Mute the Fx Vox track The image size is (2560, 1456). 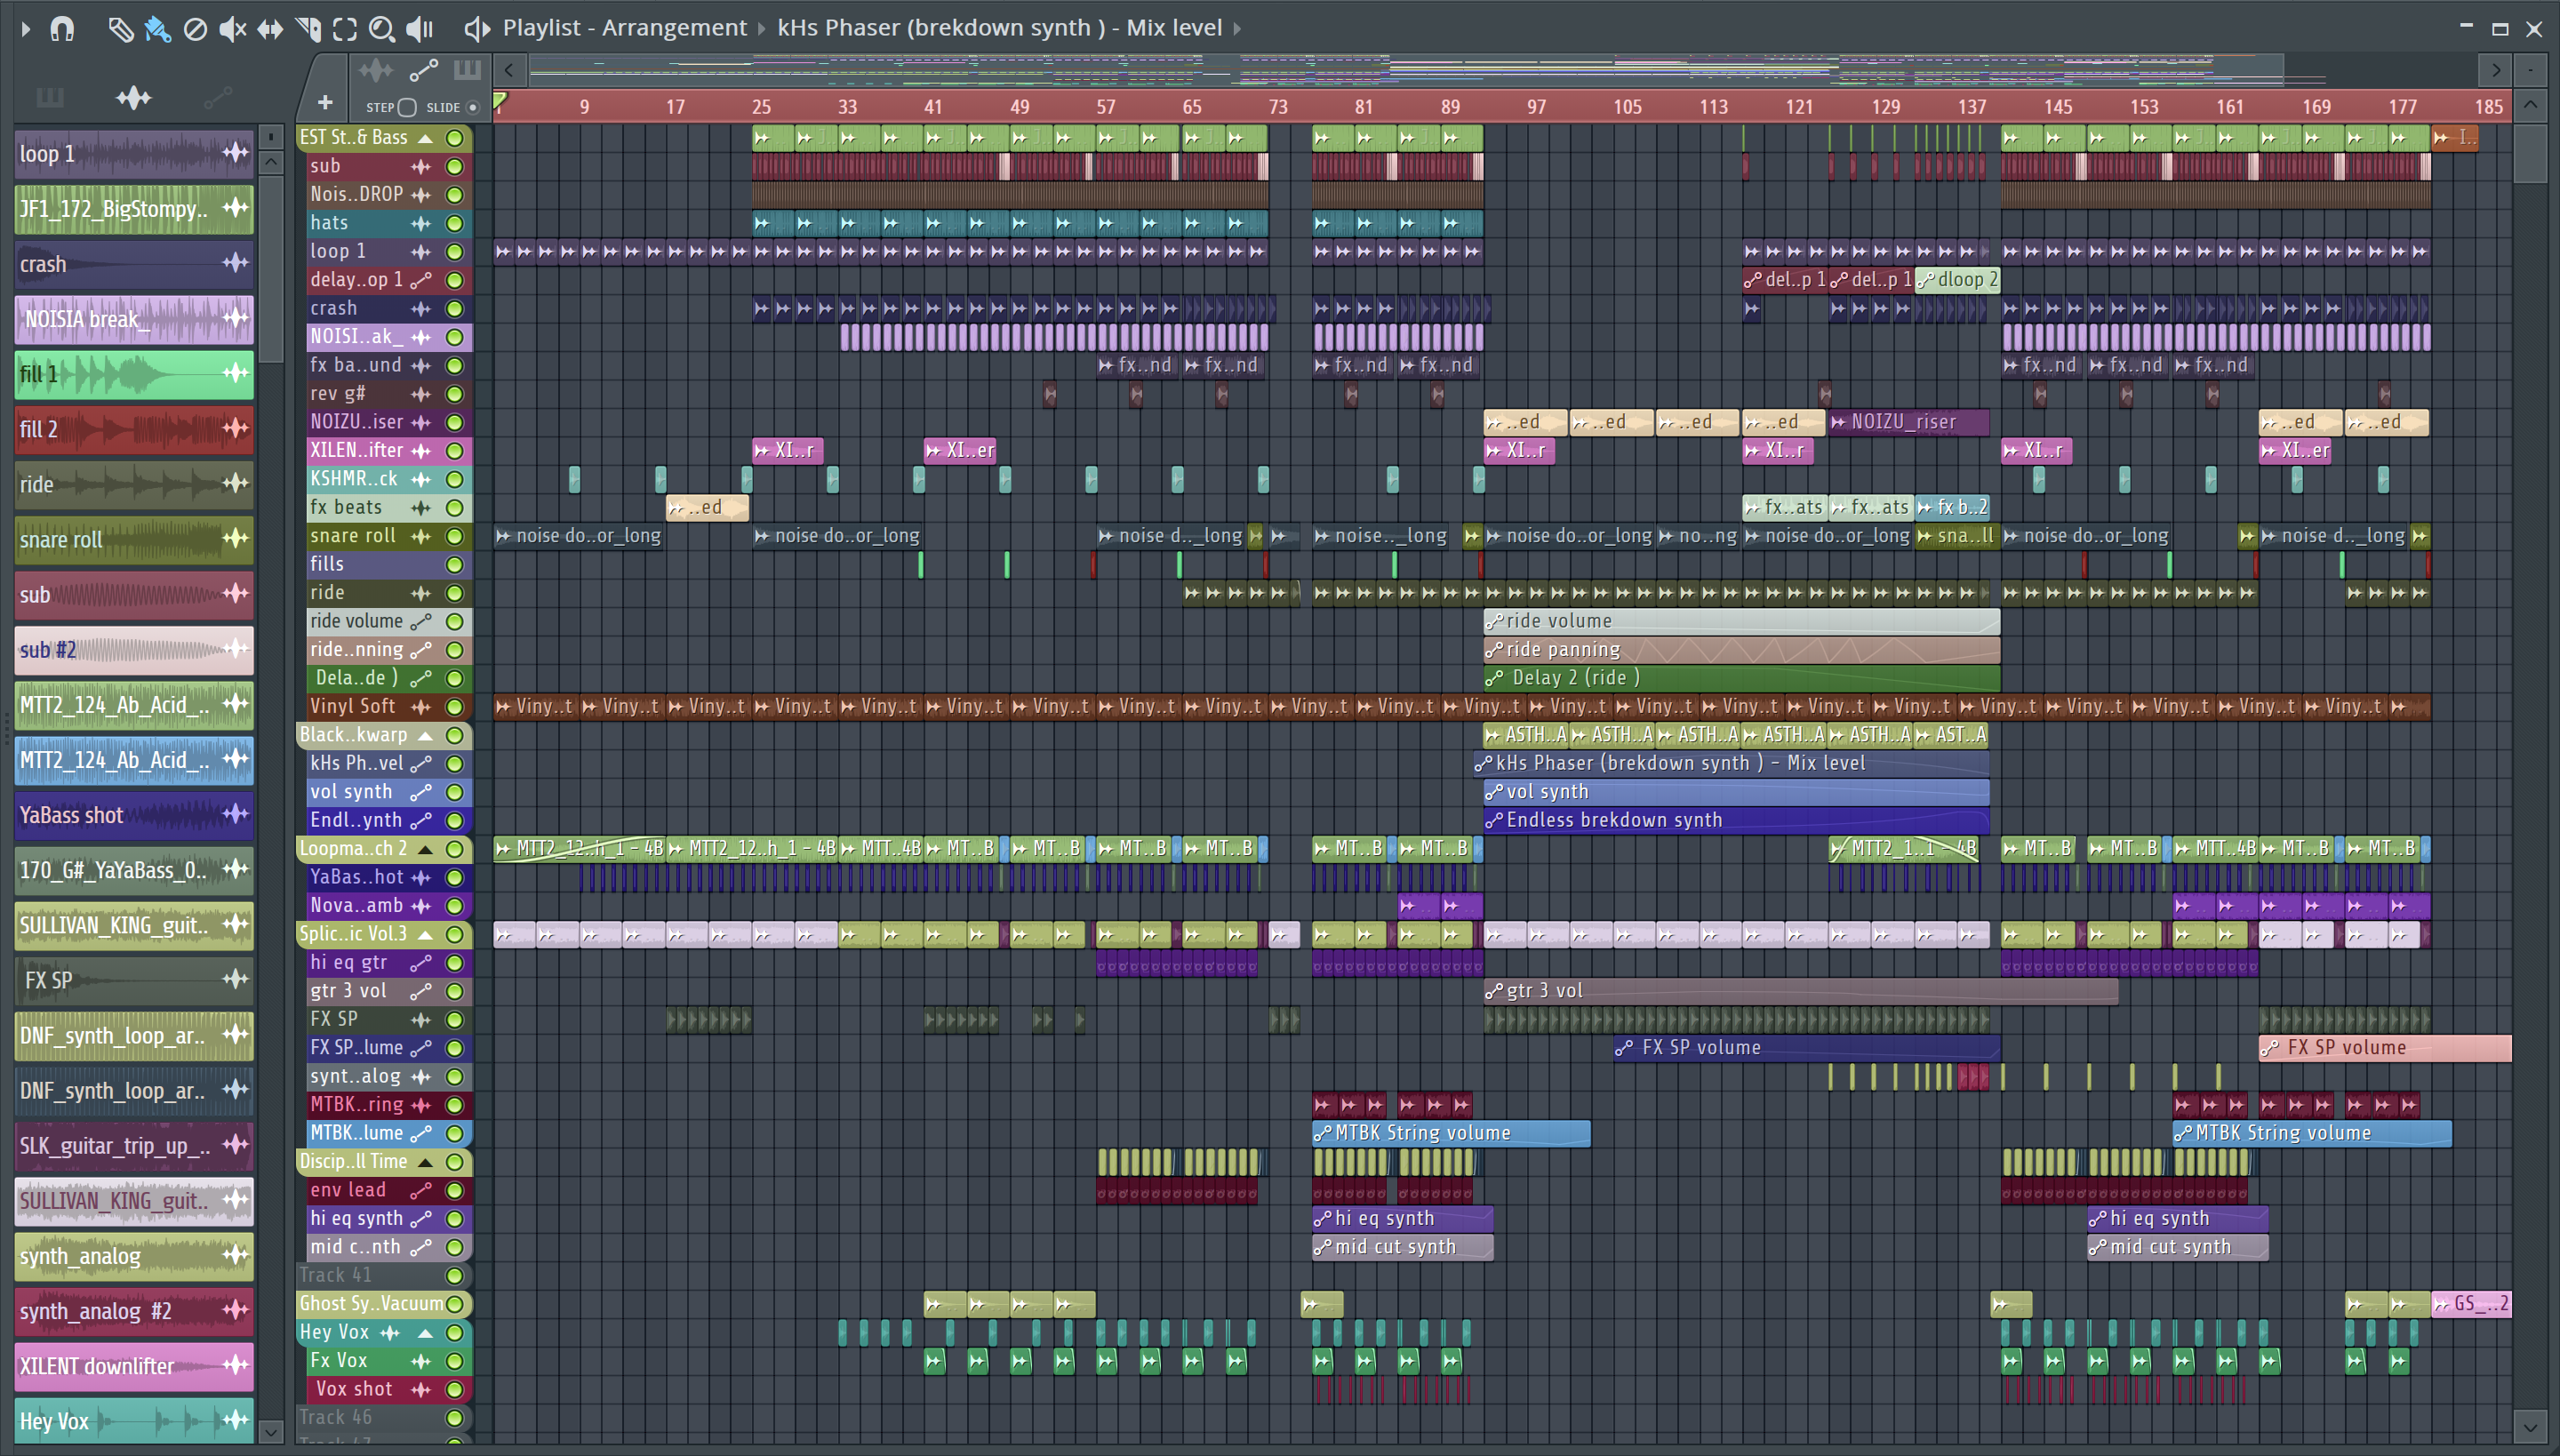(455, 1361)
